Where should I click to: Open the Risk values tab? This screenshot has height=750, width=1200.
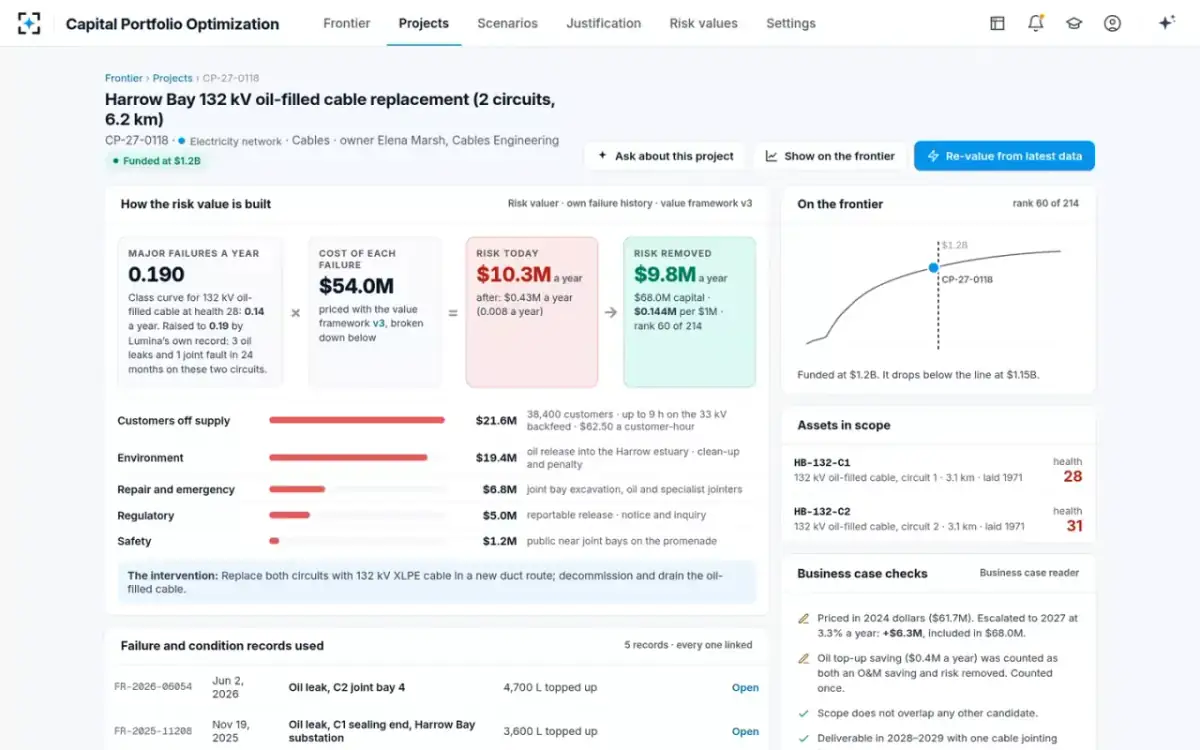[704, 23]
